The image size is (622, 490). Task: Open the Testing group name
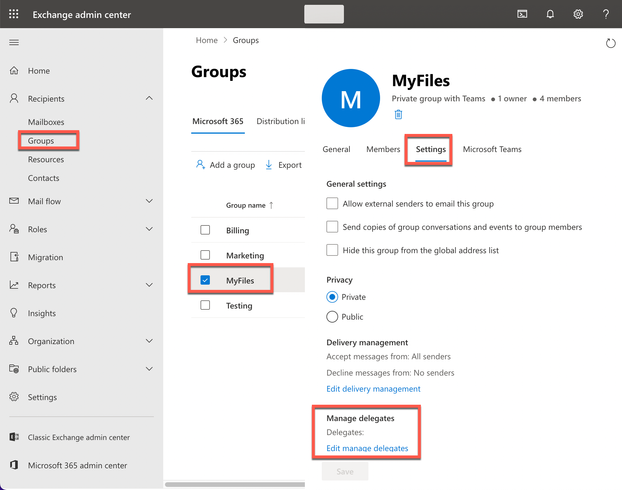point(239,306)
